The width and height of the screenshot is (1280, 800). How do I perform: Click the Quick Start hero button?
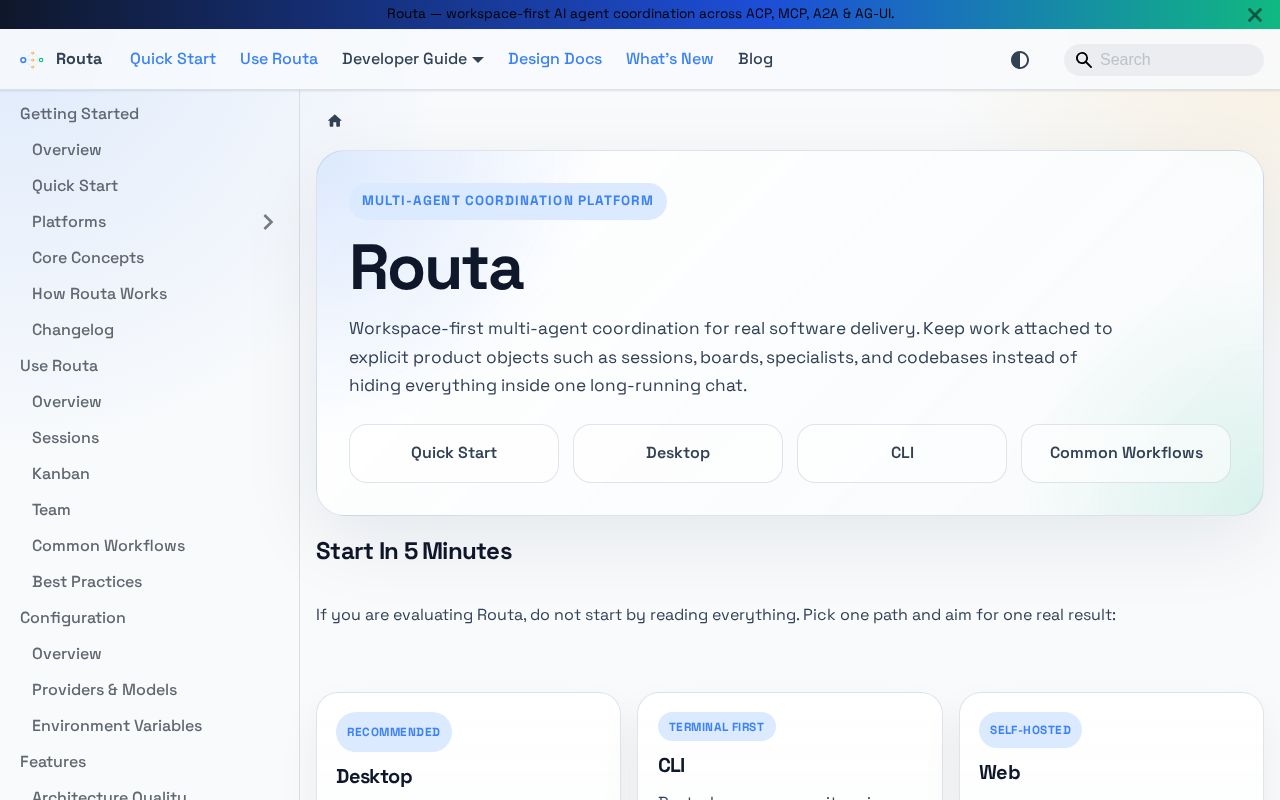coord(454,453)
